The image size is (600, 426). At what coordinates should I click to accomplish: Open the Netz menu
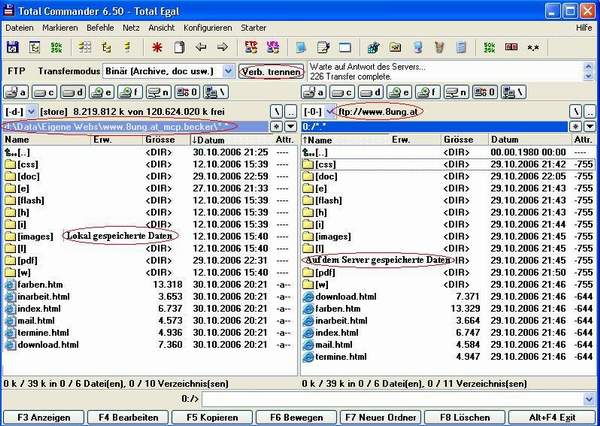click(x=131, y=28)
